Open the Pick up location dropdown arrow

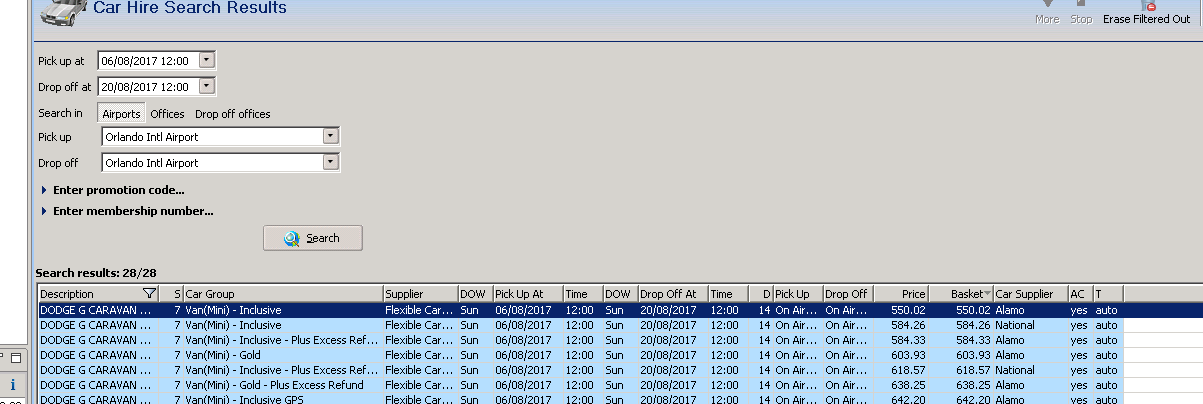point(331,136)
